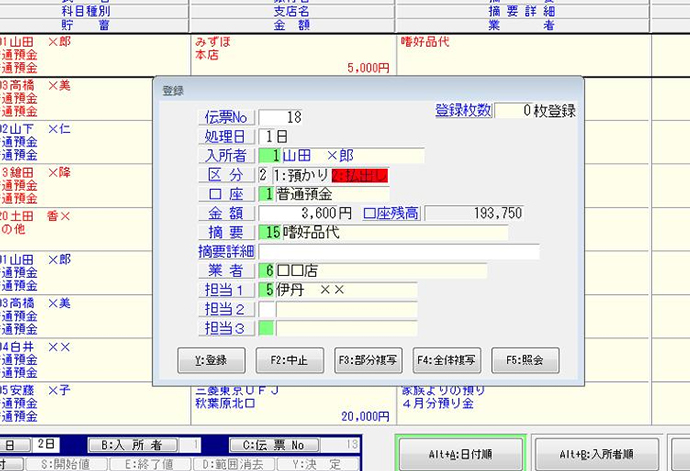Select the red 2:払出し withdrawal option
This screenshot has height=471, width=690.
point(358,174)
